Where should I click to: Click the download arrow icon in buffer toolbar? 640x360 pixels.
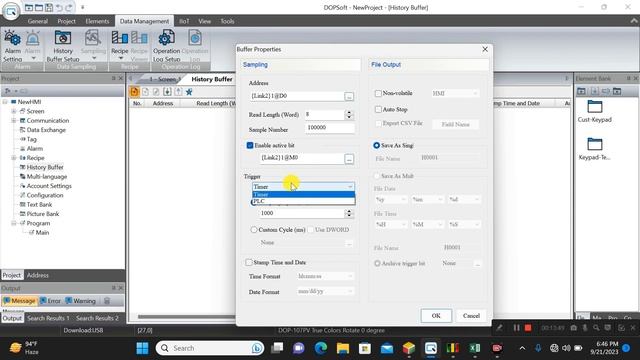[167, 92]
